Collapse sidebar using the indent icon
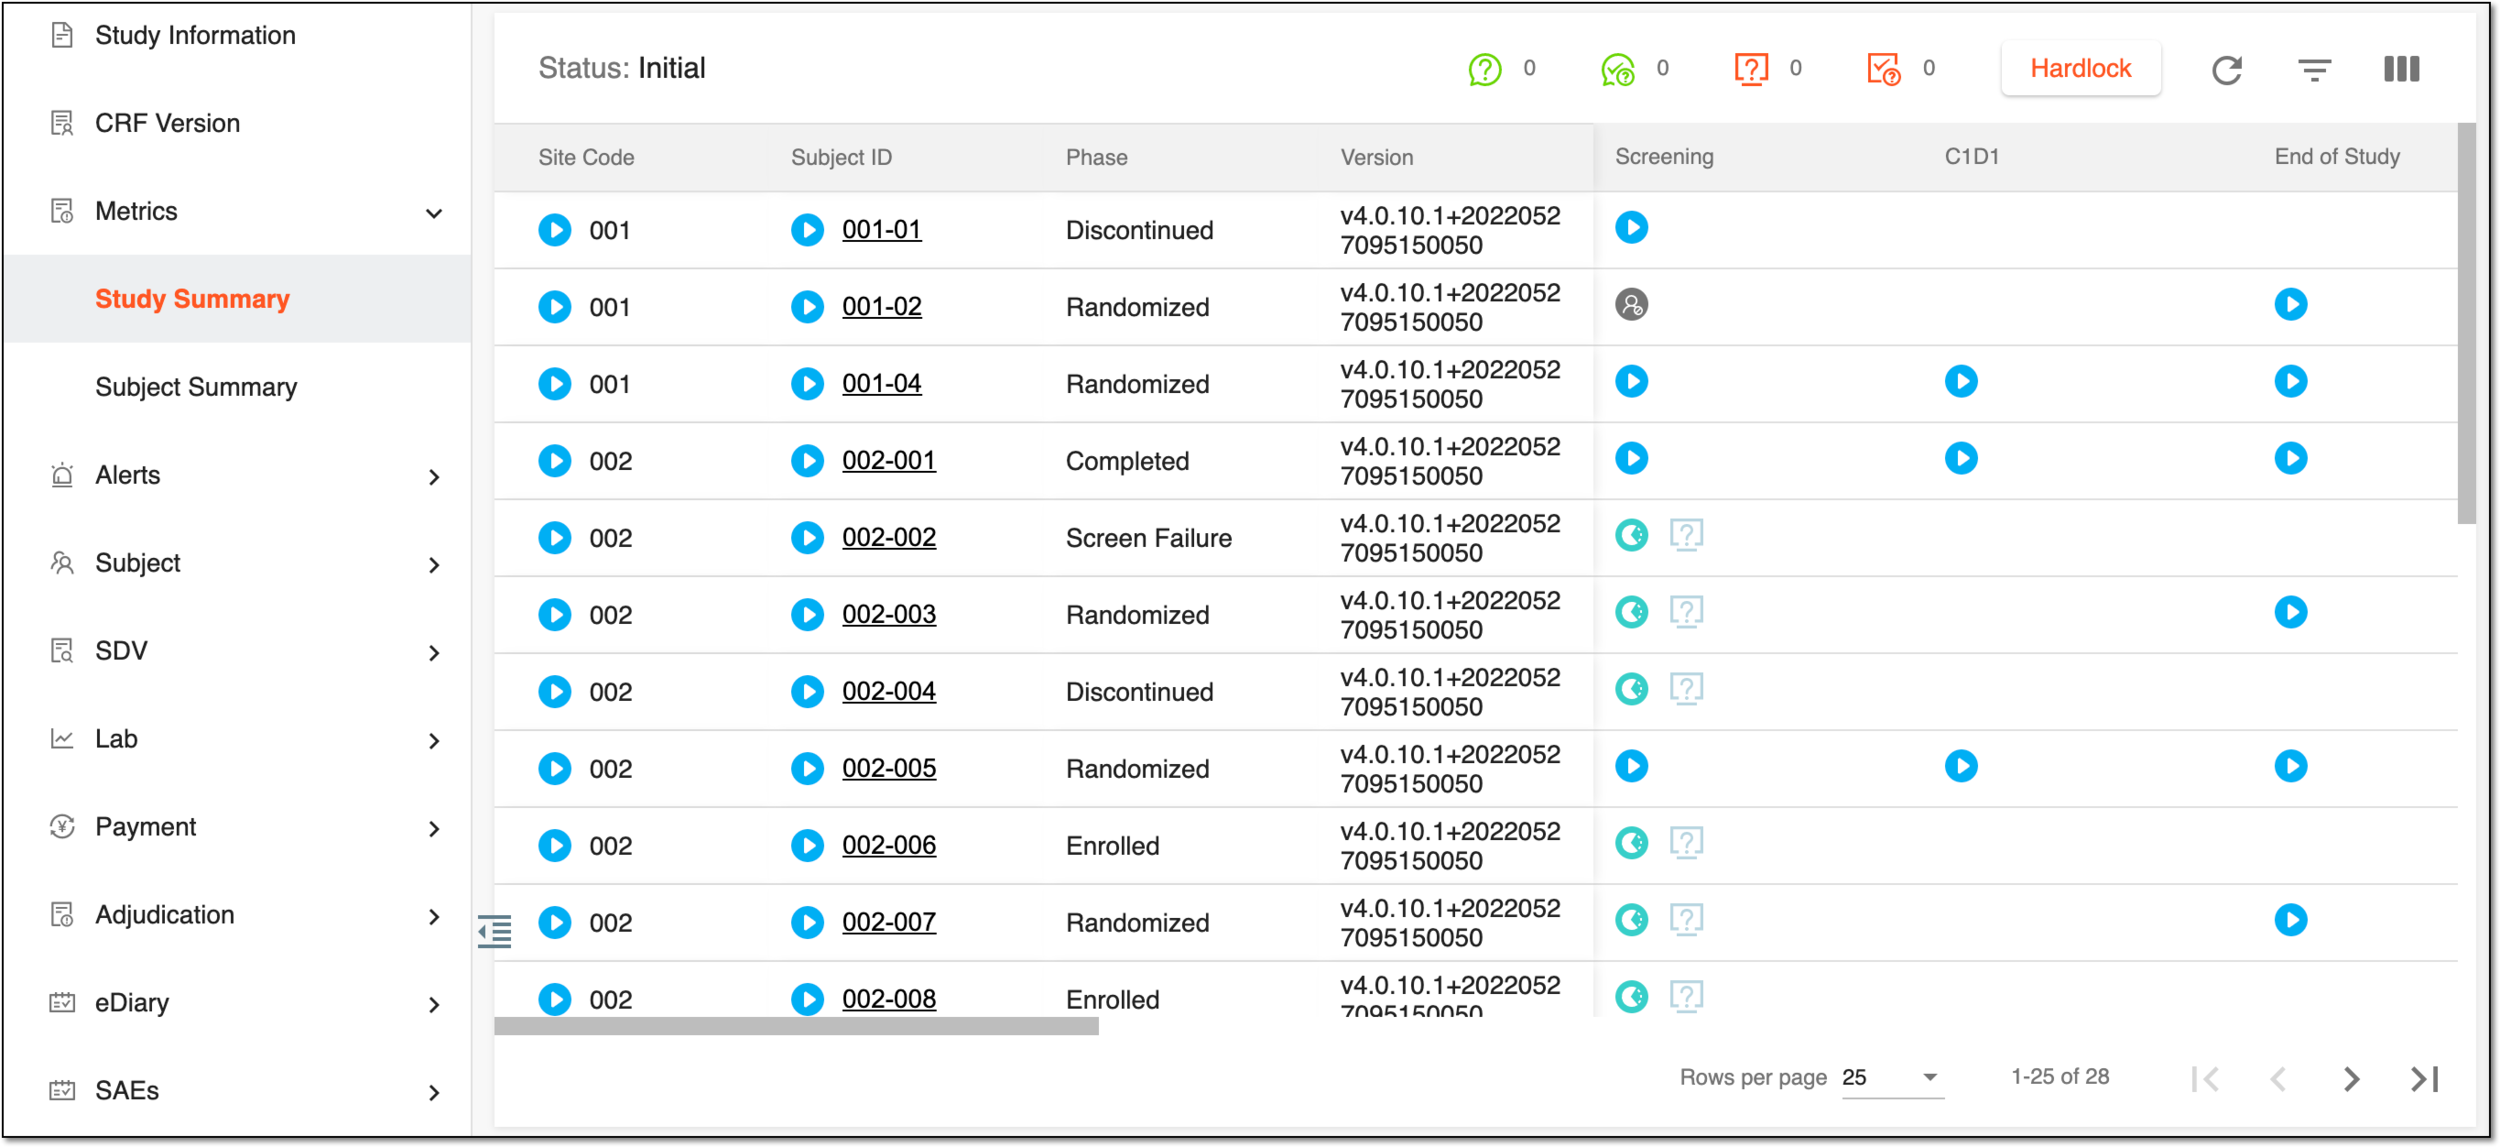This screenshot has width=2500, height=1147. click(495, 931)
